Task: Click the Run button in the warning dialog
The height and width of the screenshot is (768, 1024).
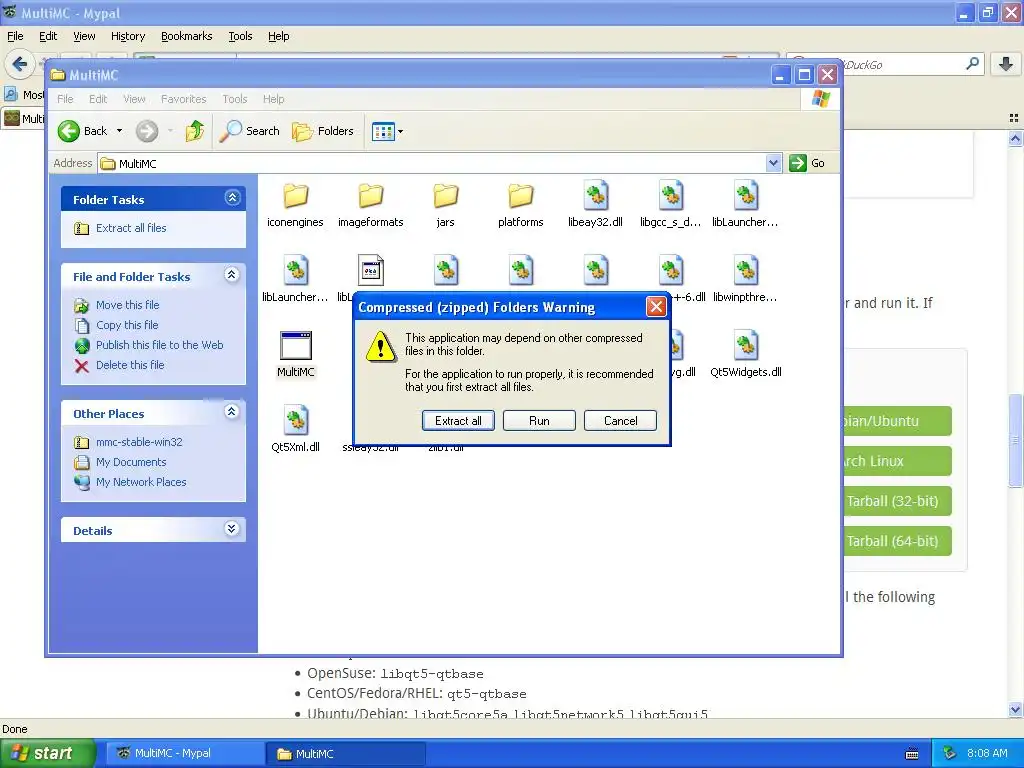Action: click(x=539, y=421)
